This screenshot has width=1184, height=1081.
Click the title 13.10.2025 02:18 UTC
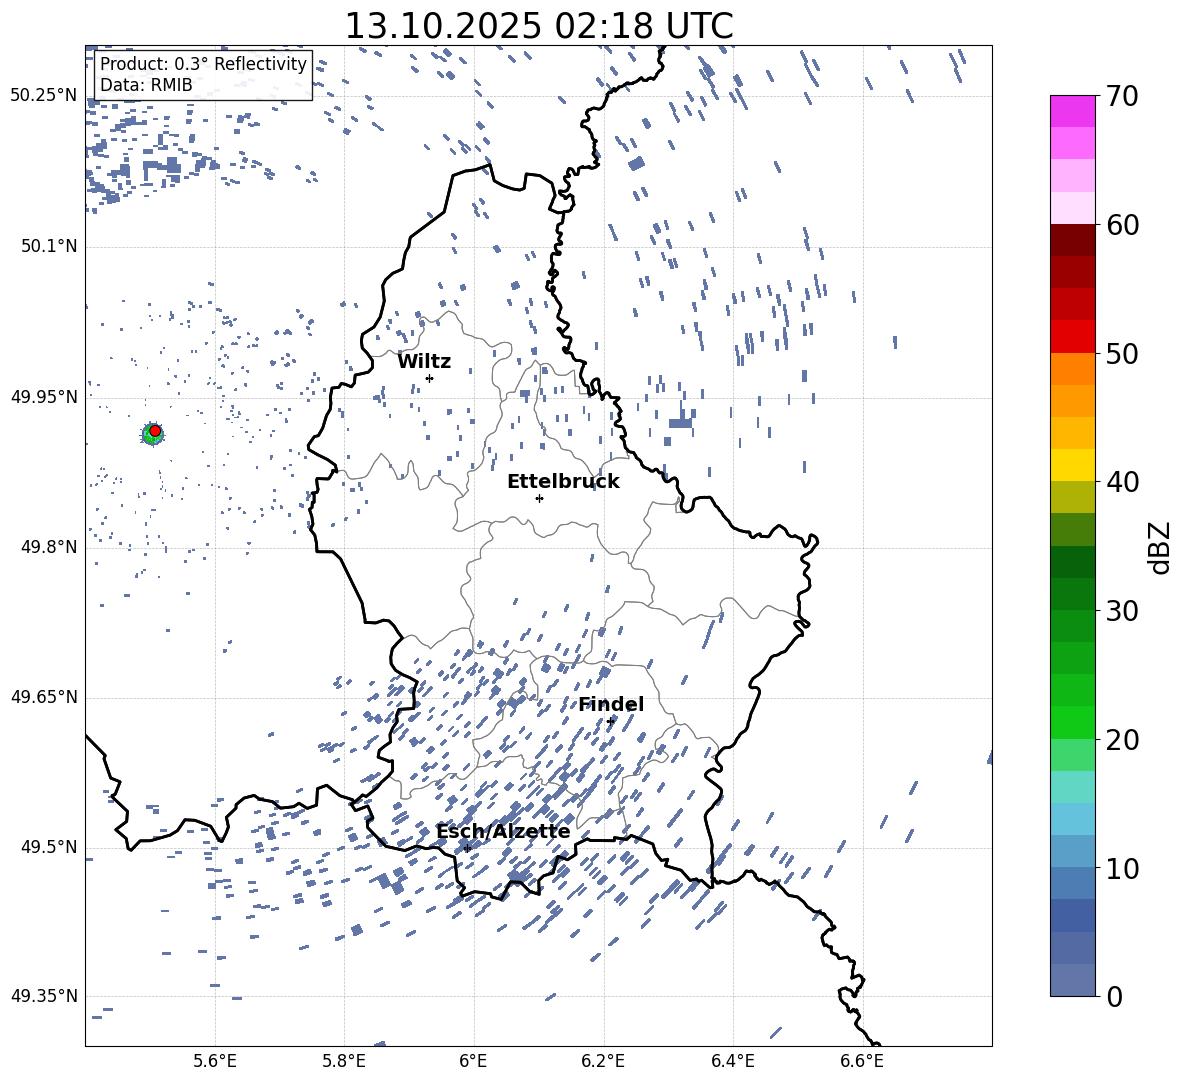pyautogui.click(x=539, y=26)
